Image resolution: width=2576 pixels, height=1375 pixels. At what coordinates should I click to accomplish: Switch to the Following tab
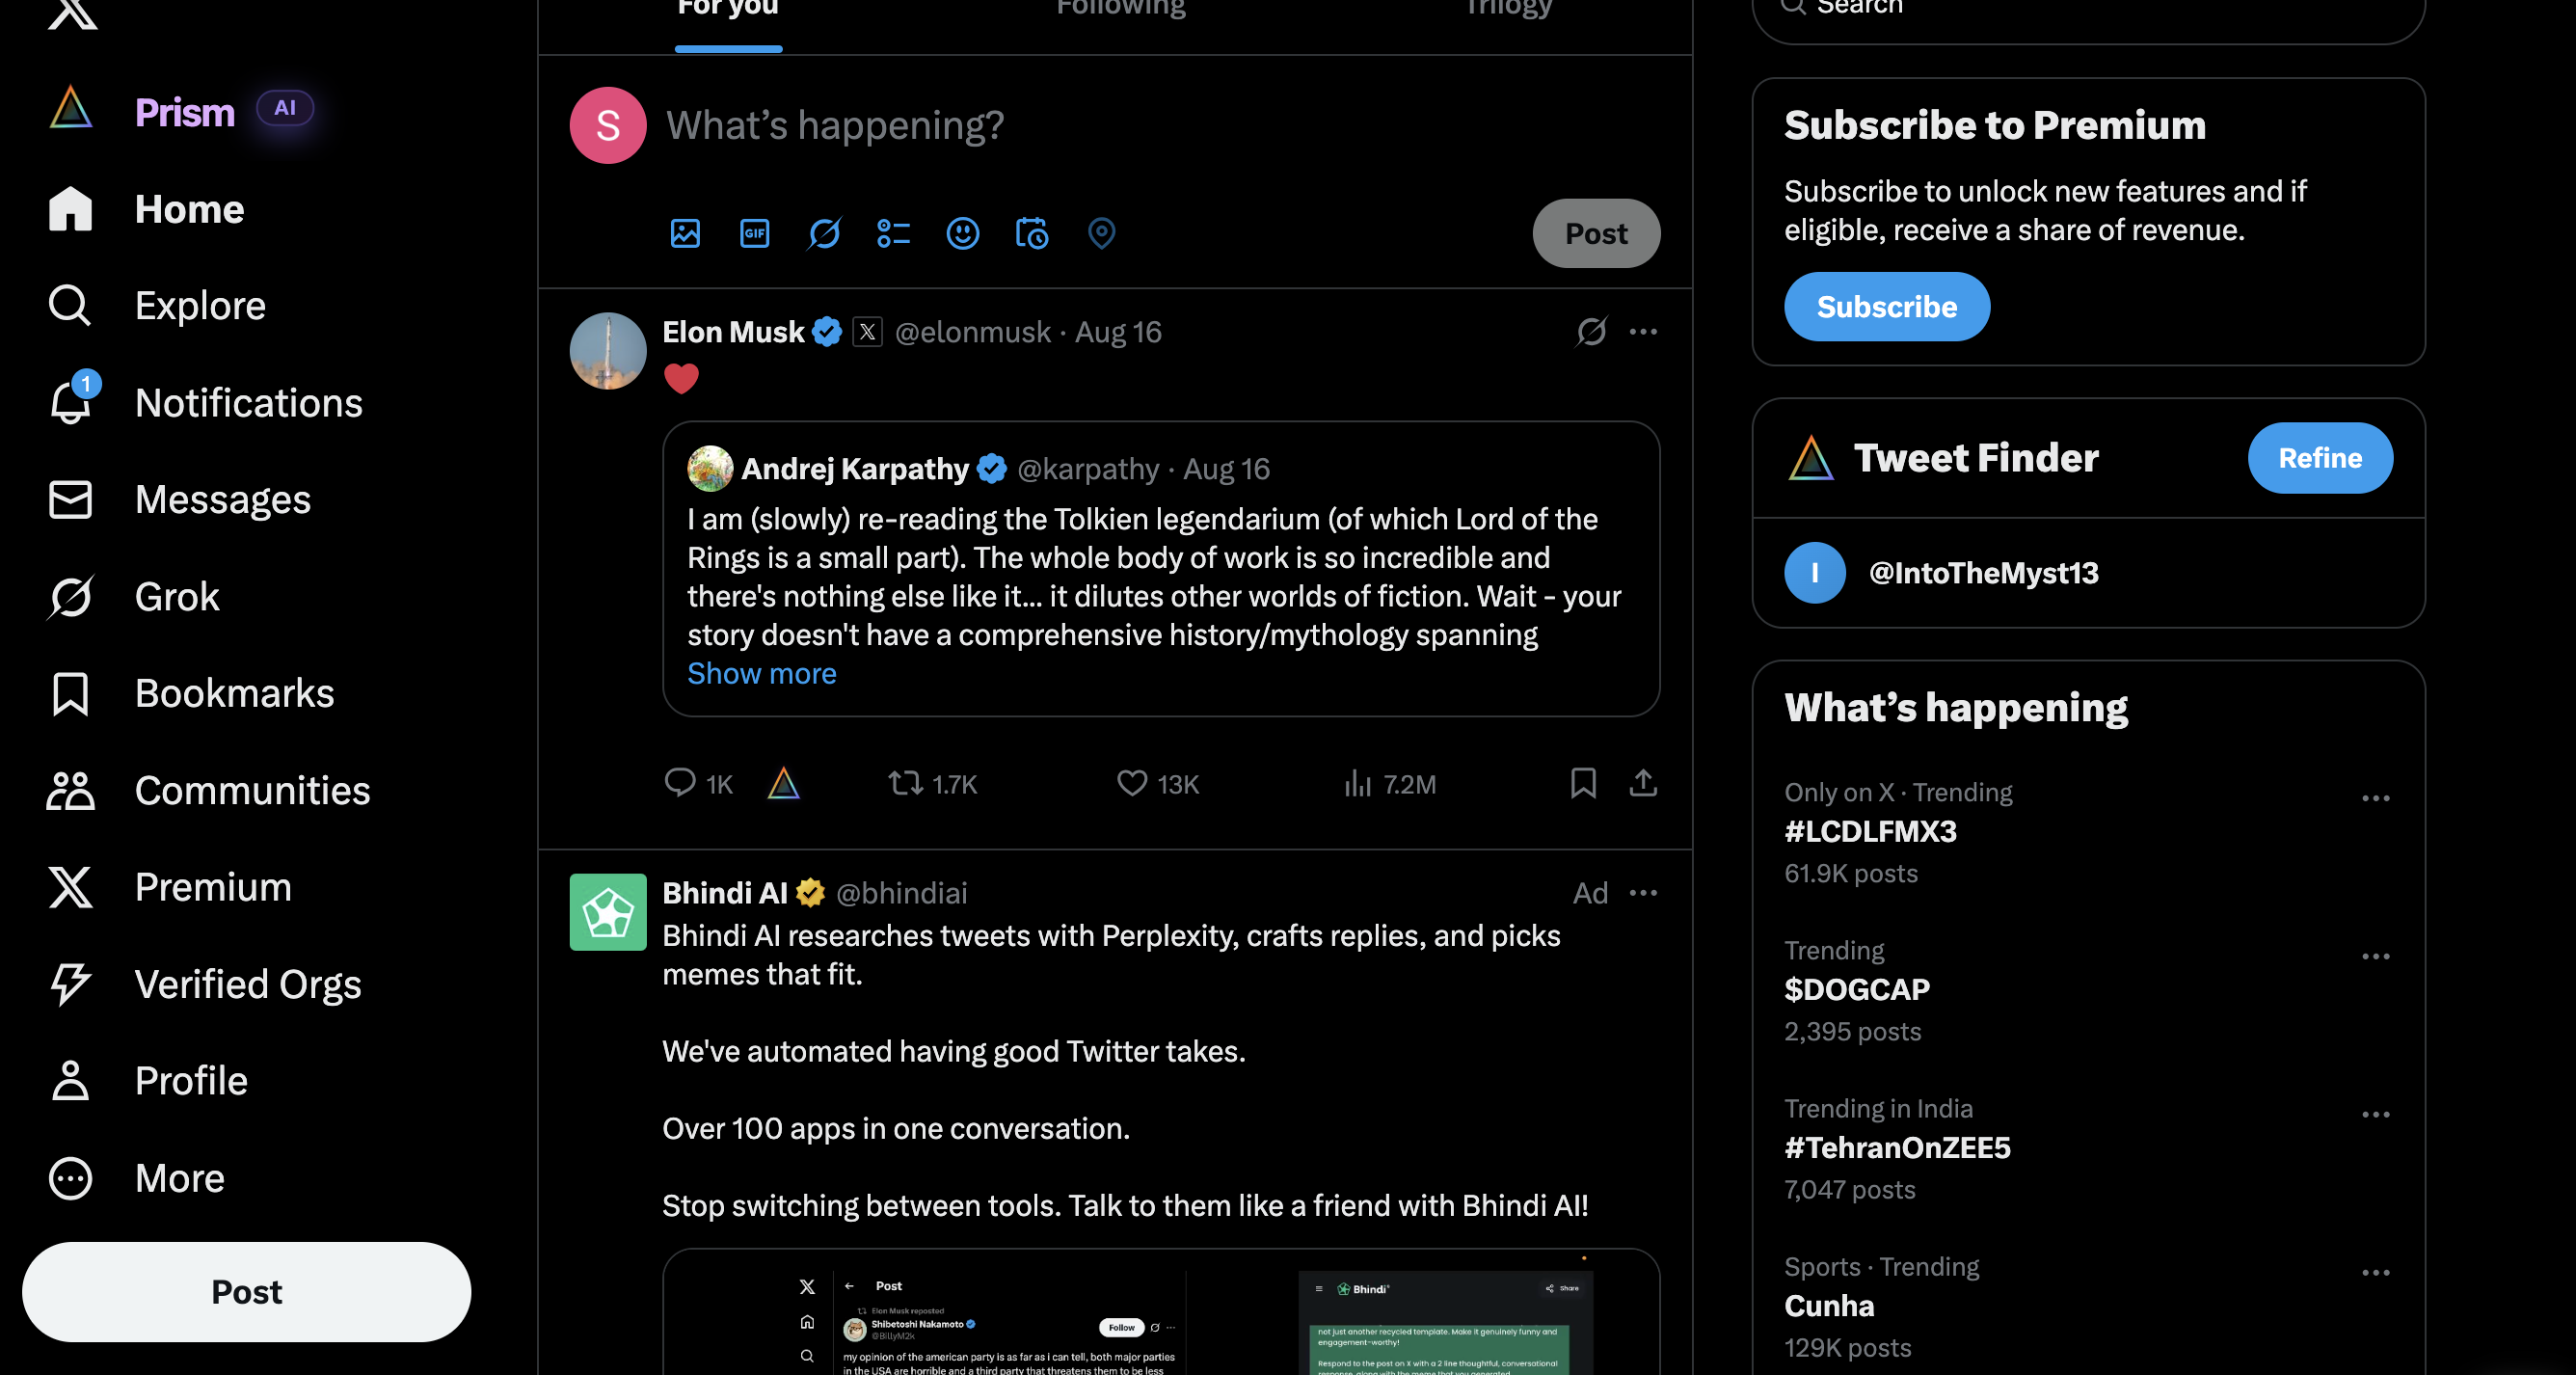(x=1120, y=8)
